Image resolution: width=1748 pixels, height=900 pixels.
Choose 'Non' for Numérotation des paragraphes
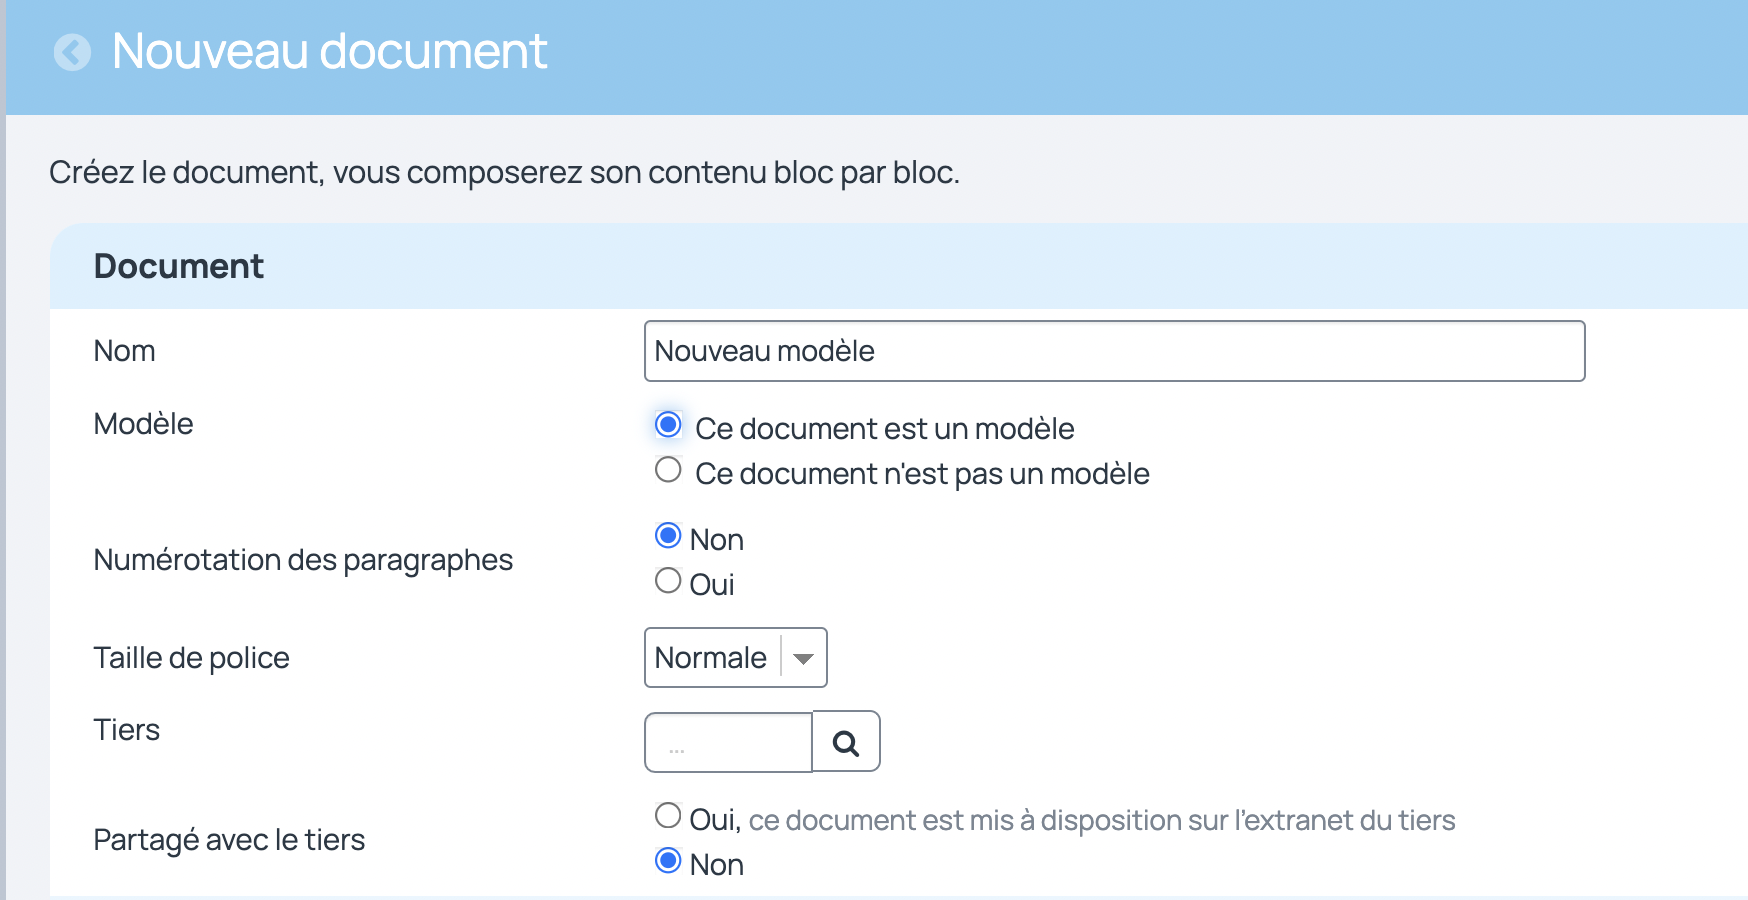coord(668,535)
